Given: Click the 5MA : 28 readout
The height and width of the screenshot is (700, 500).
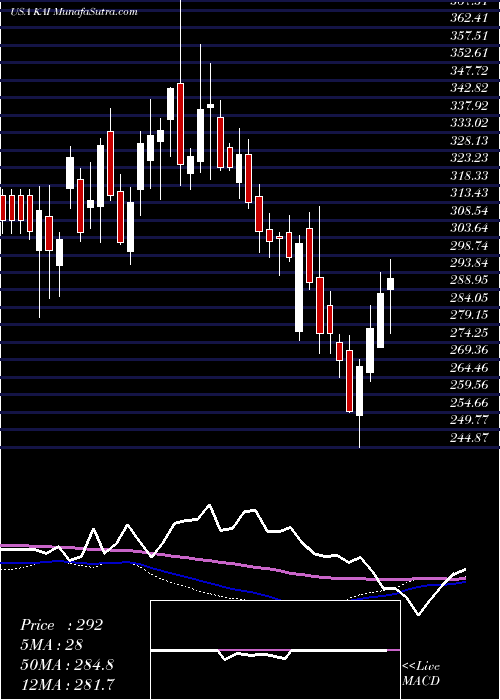Looking at the screenshot, I should pyautogui.click(x=51, y=645).
